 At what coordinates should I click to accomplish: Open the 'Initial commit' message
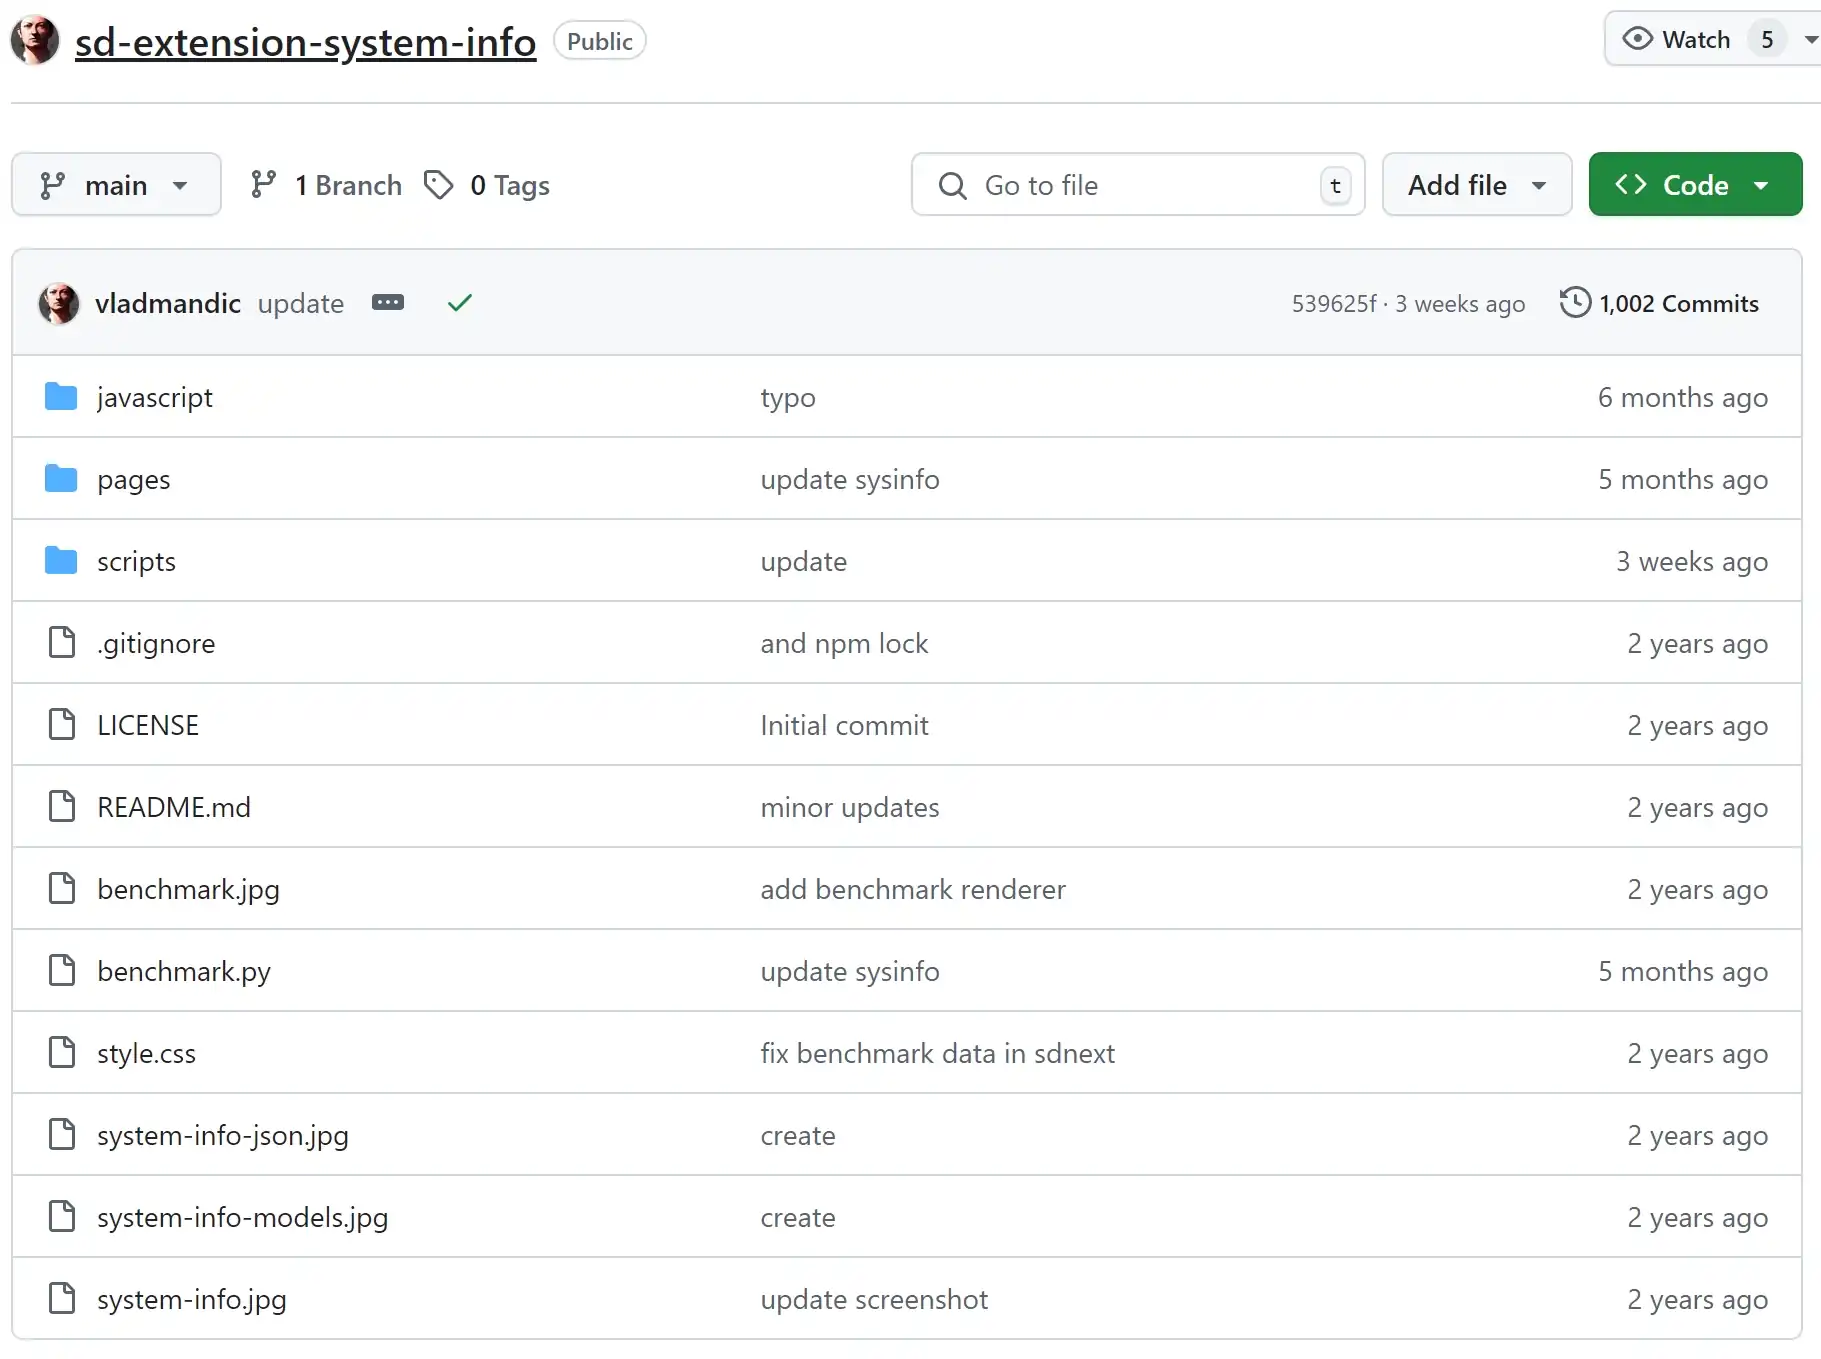845,725
